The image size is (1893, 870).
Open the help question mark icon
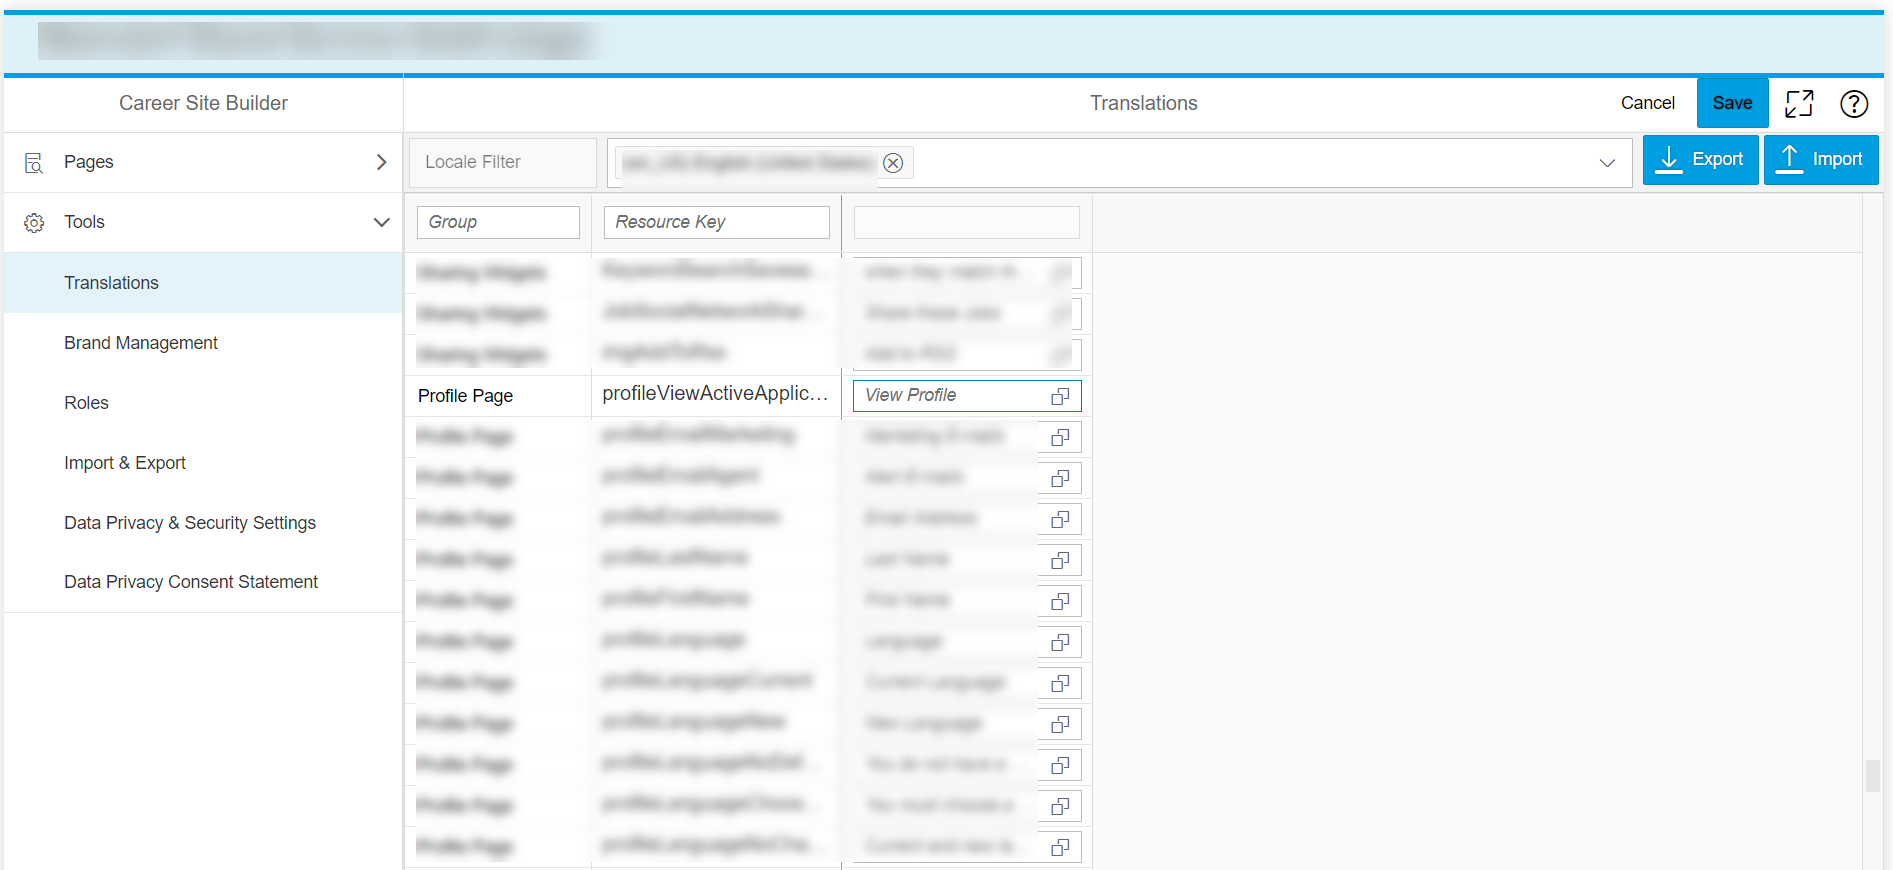tap(1854, 104)
